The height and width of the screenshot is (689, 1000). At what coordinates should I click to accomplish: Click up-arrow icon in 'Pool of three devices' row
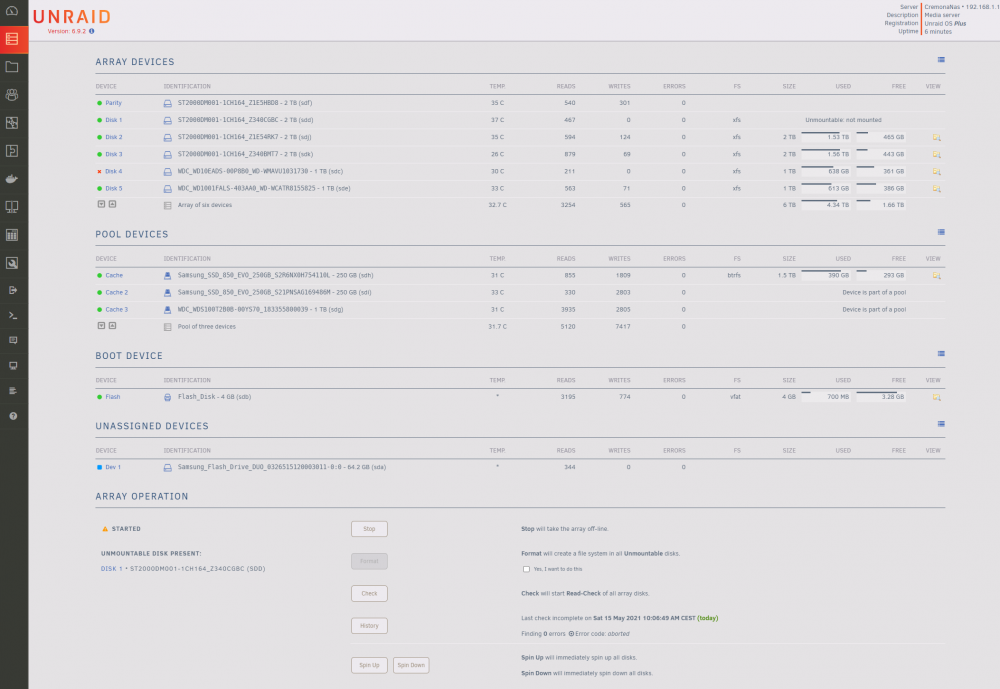tap(112, 325)
